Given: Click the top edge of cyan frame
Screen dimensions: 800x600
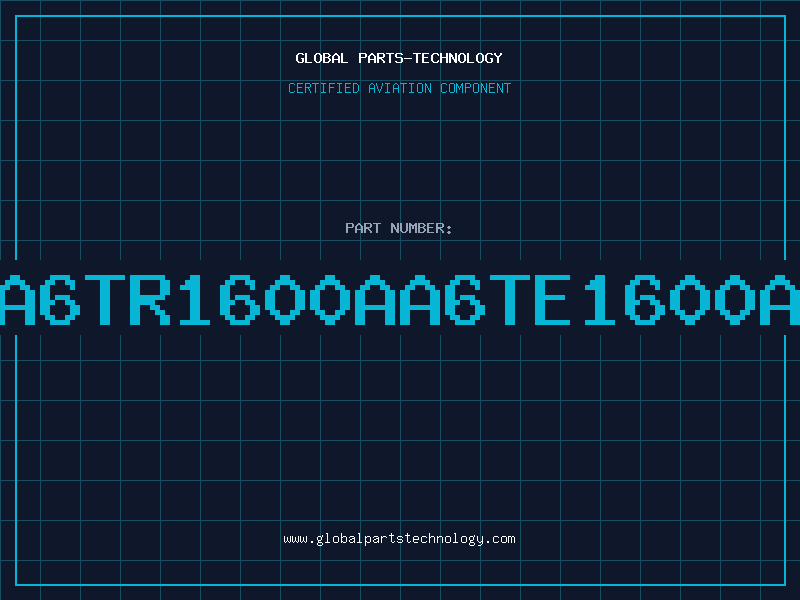Looking at the screenshot, I should click(x=401, y=16).
